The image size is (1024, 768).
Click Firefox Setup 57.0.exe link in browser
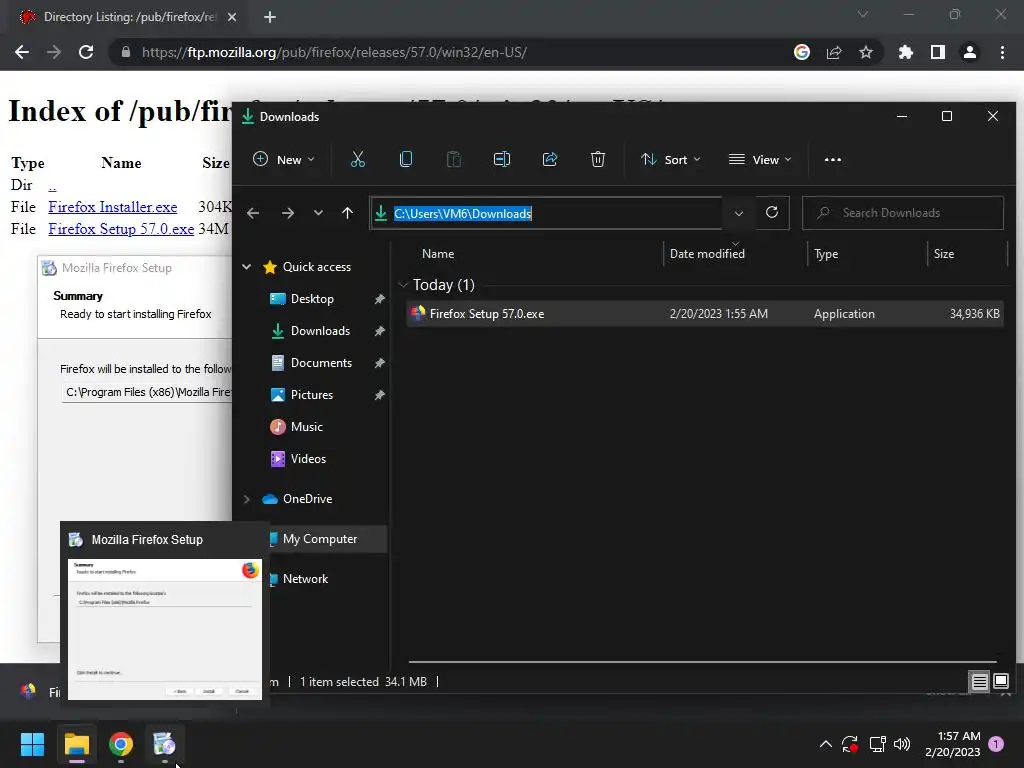tap(121, 229)
